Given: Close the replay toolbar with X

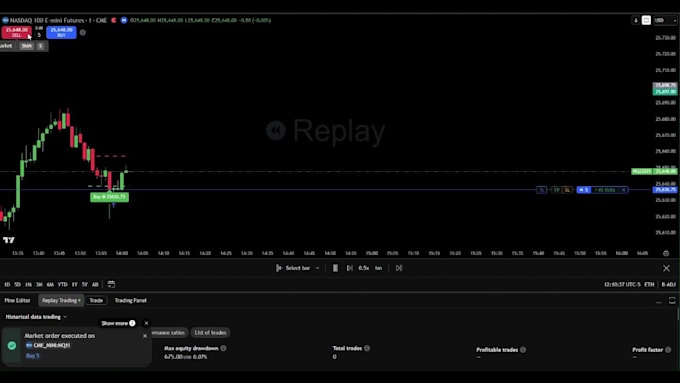Looking at the screenshot, I should coord(667,268).
